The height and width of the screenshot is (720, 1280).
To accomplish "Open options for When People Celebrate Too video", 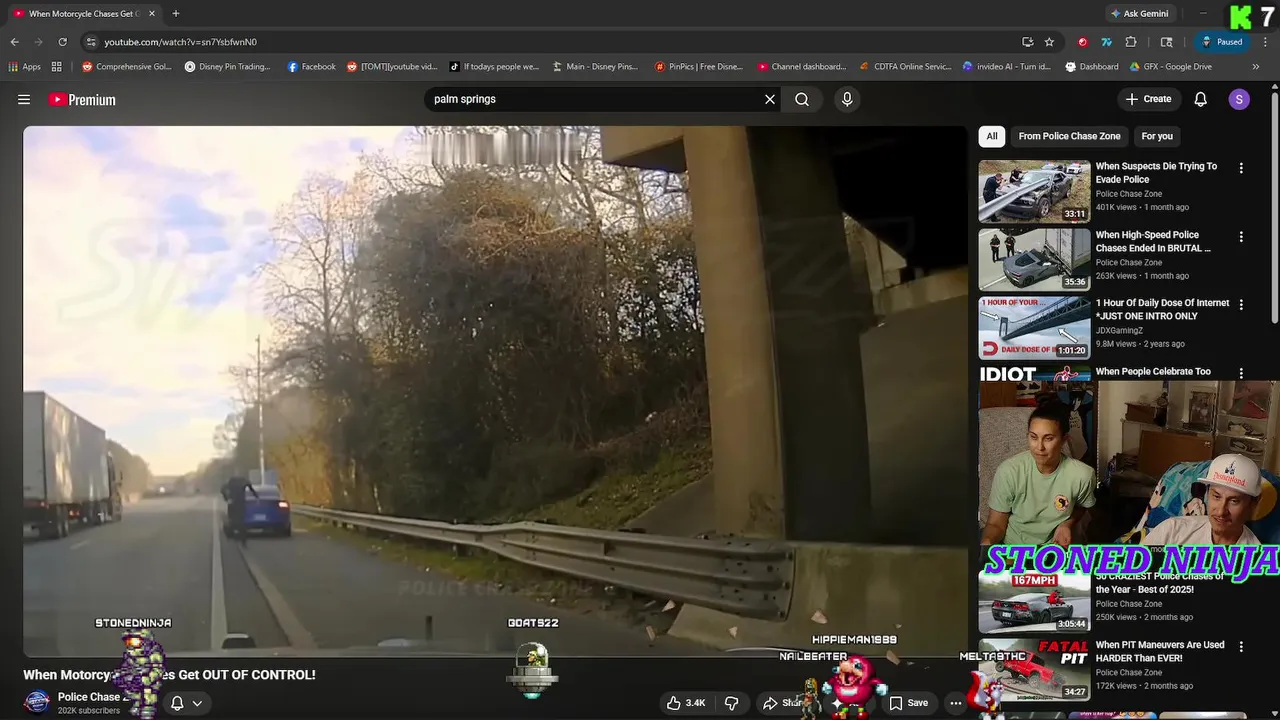I will (1241, 373).
